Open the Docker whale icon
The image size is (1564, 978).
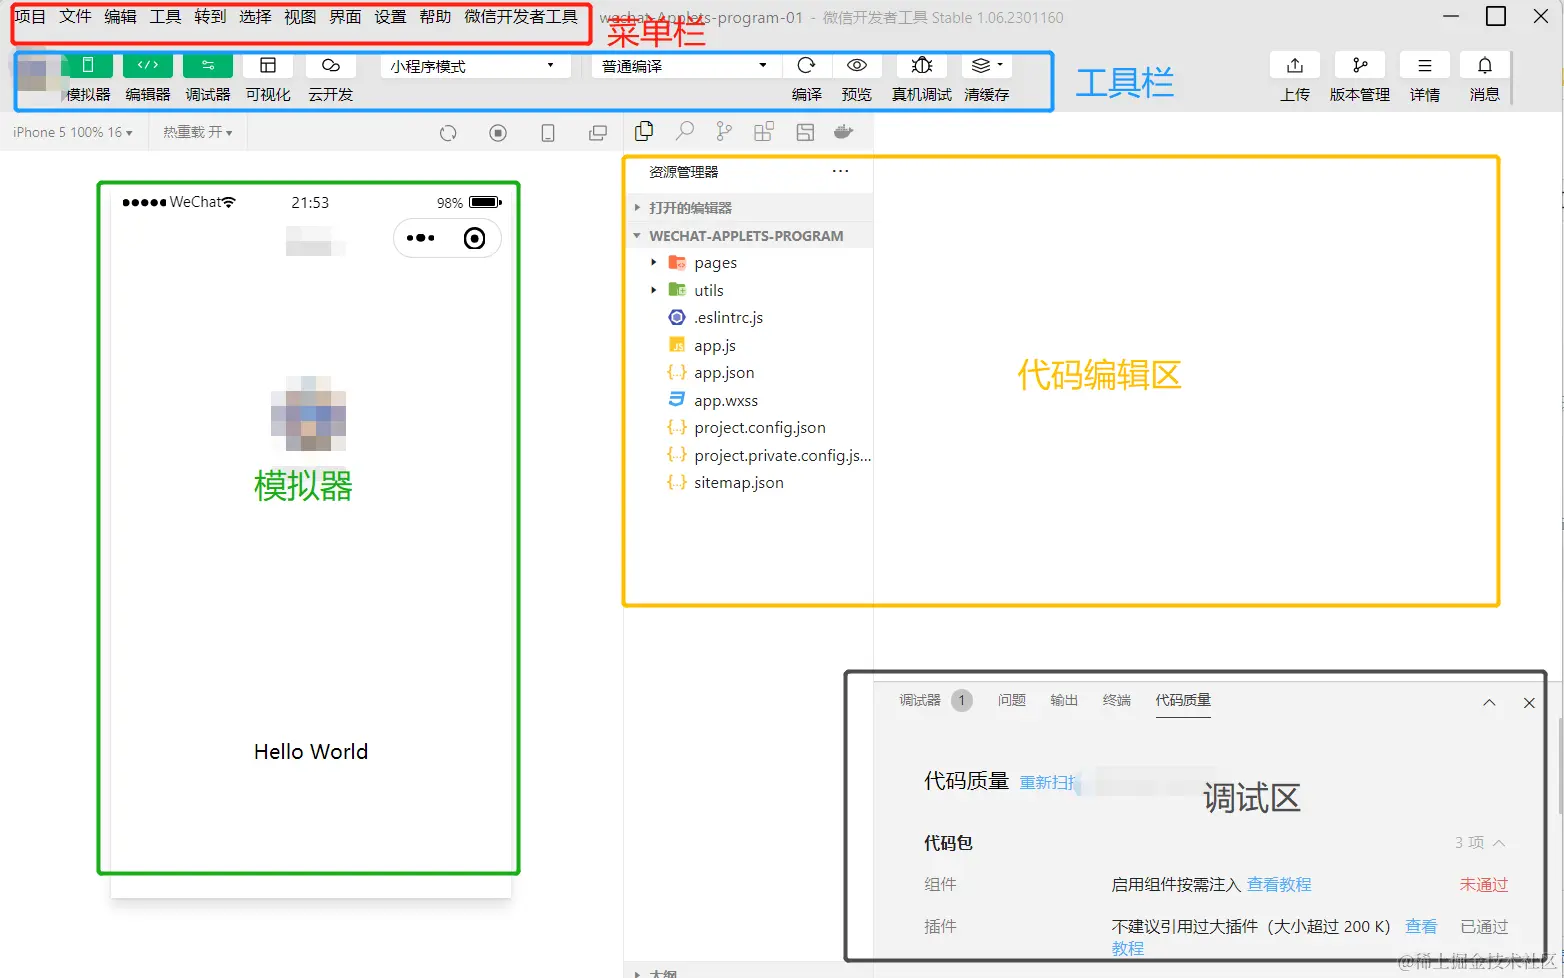point(844,131)
